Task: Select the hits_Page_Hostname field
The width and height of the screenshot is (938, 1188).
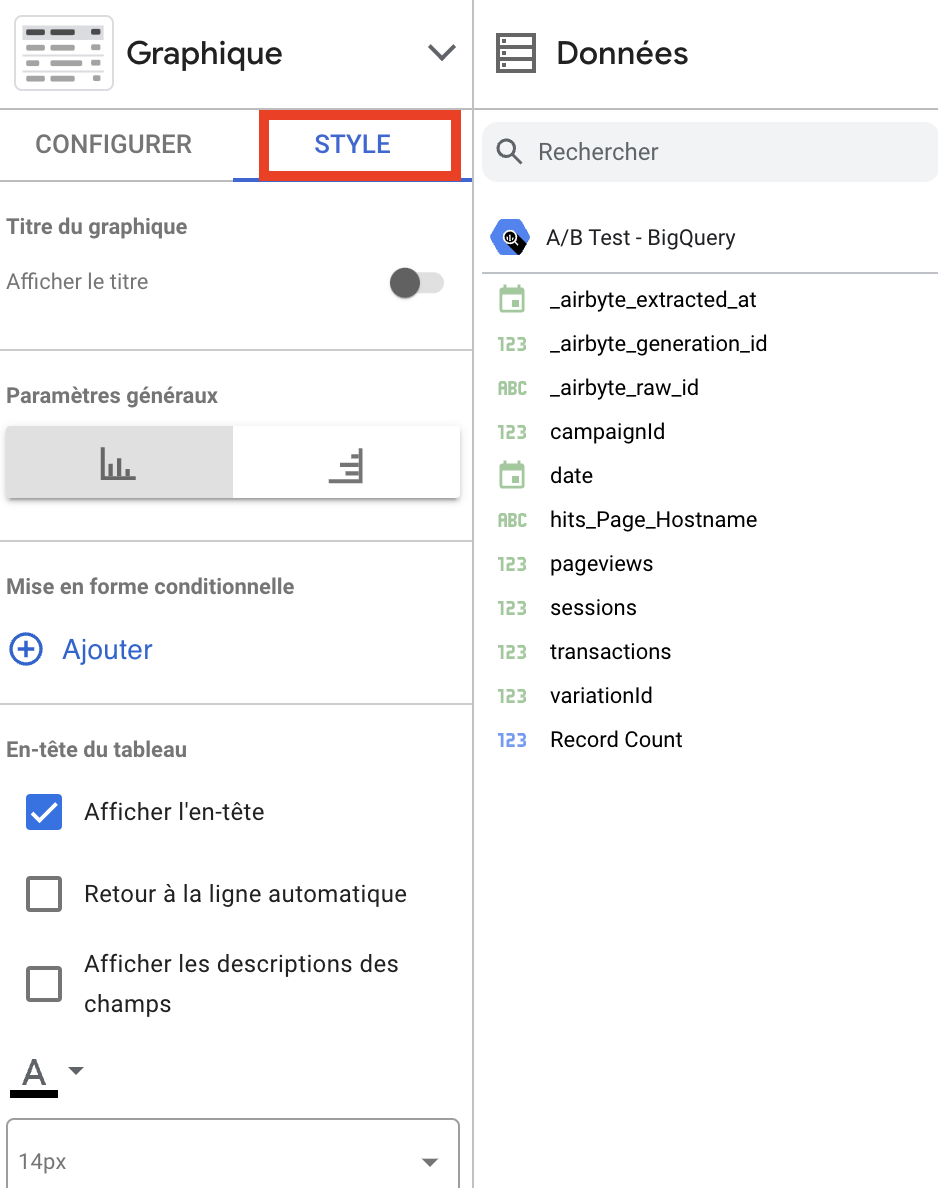Action: [x=654, y=520]
